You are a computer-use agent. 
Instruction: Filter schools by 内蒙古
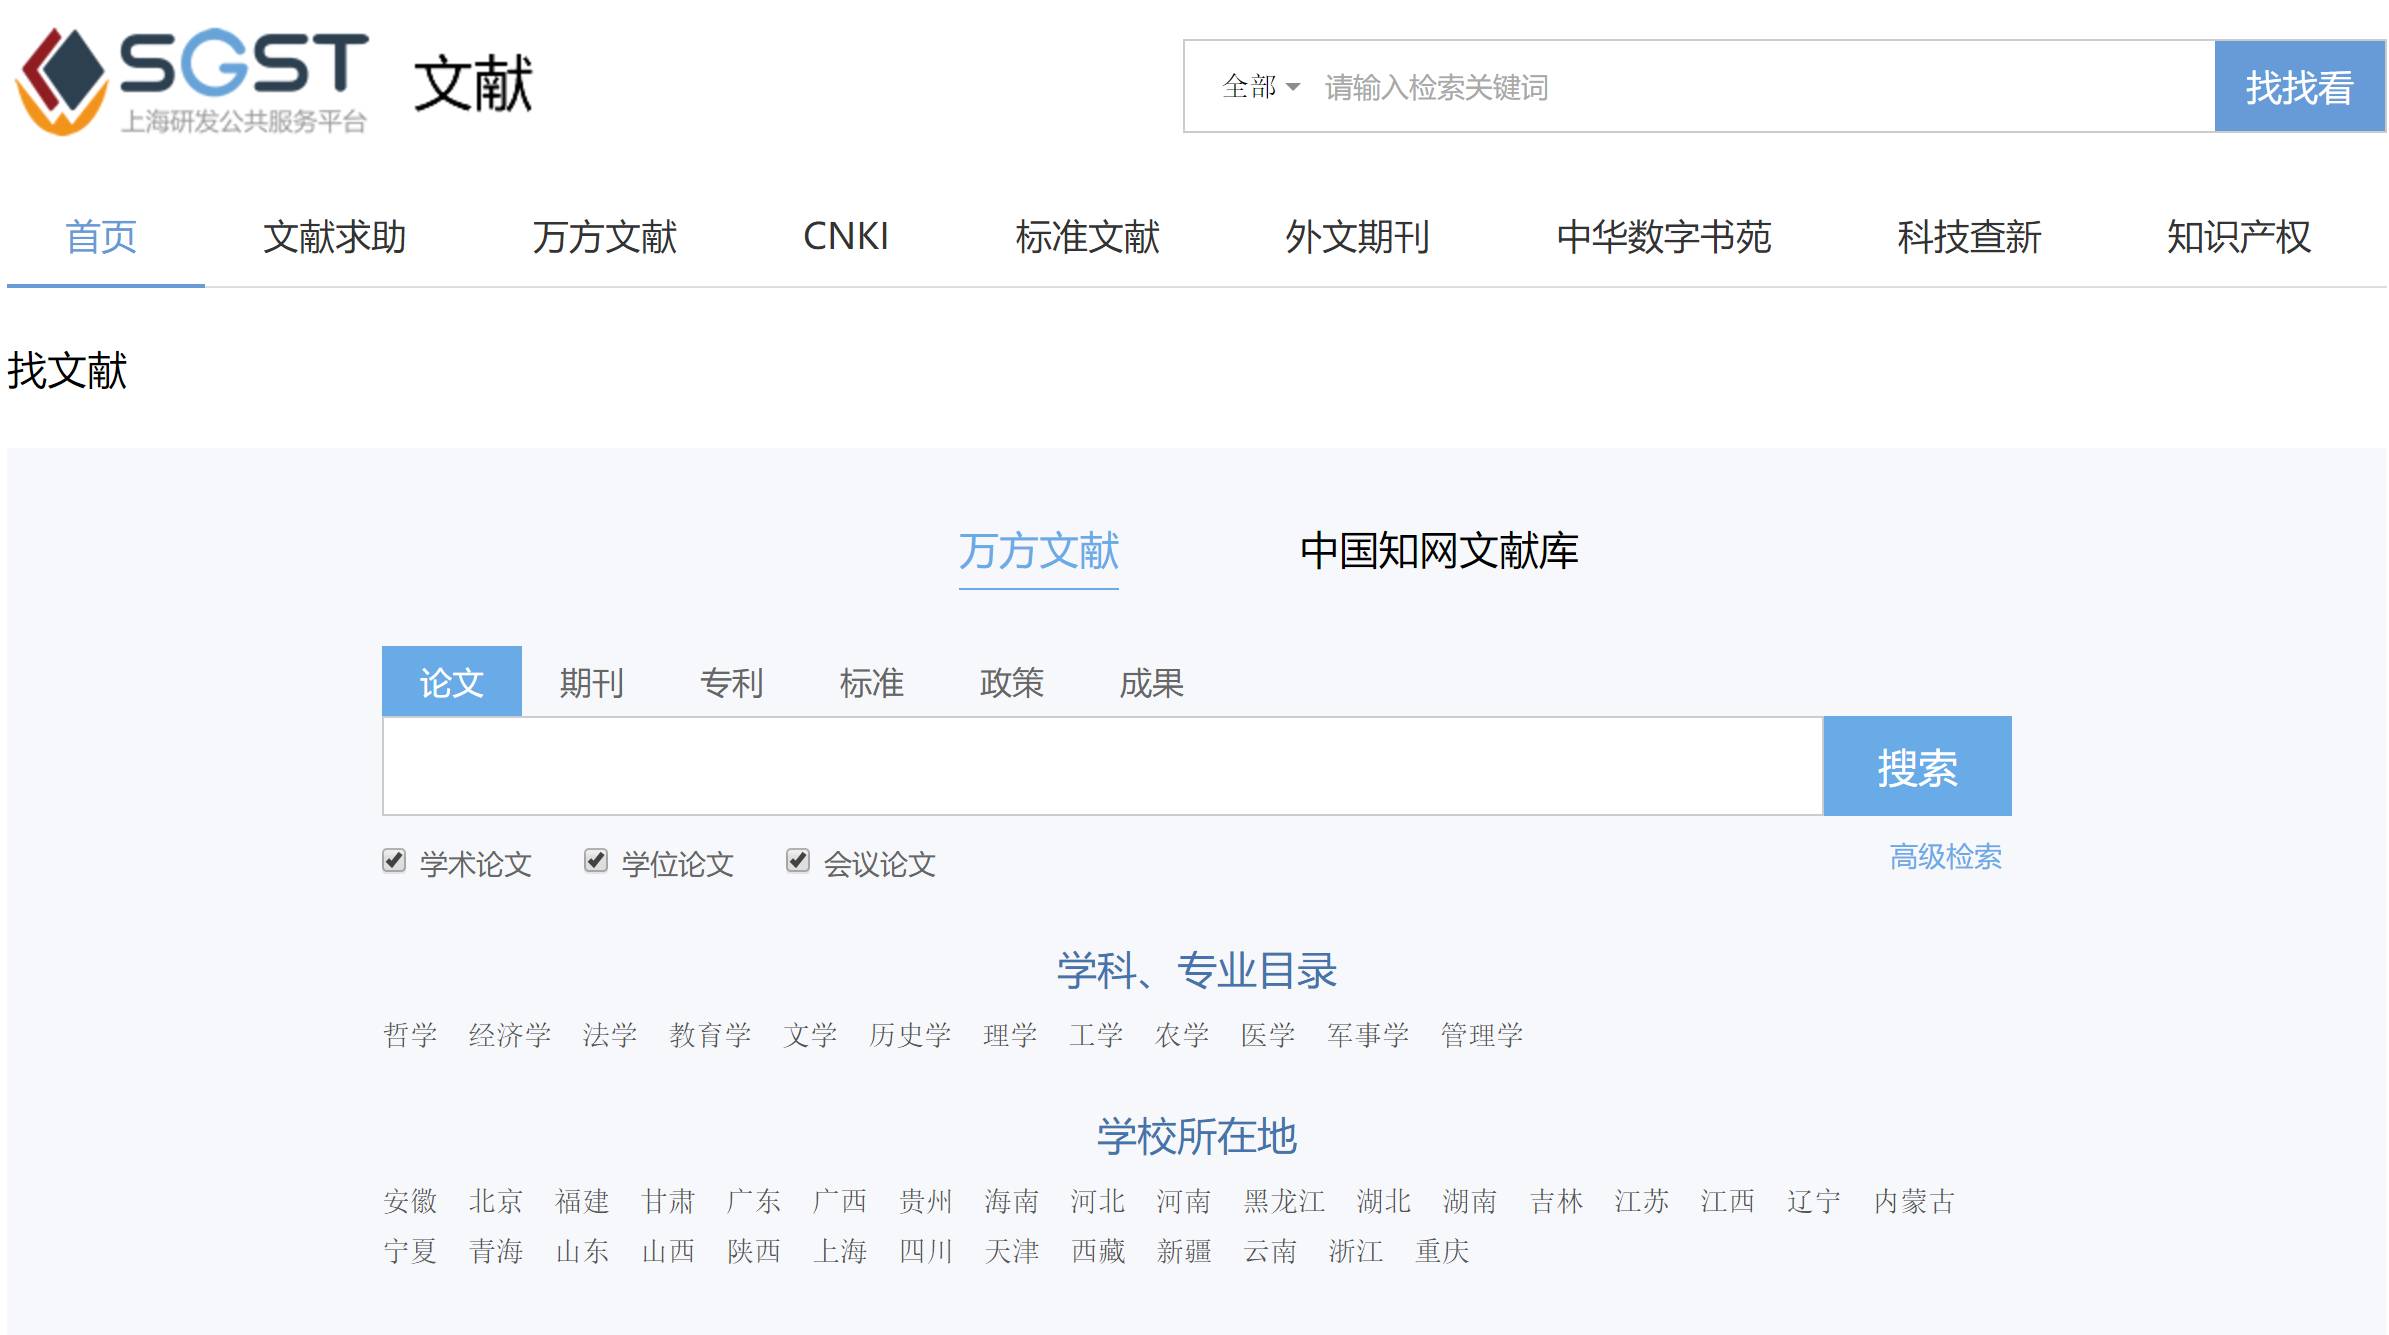1914,1201
